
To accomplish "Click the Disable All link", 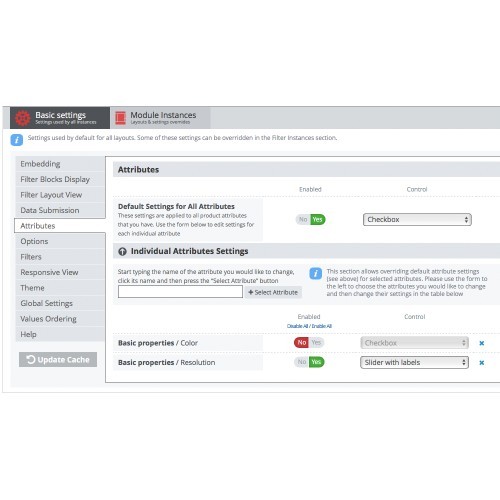I will 297,326.
